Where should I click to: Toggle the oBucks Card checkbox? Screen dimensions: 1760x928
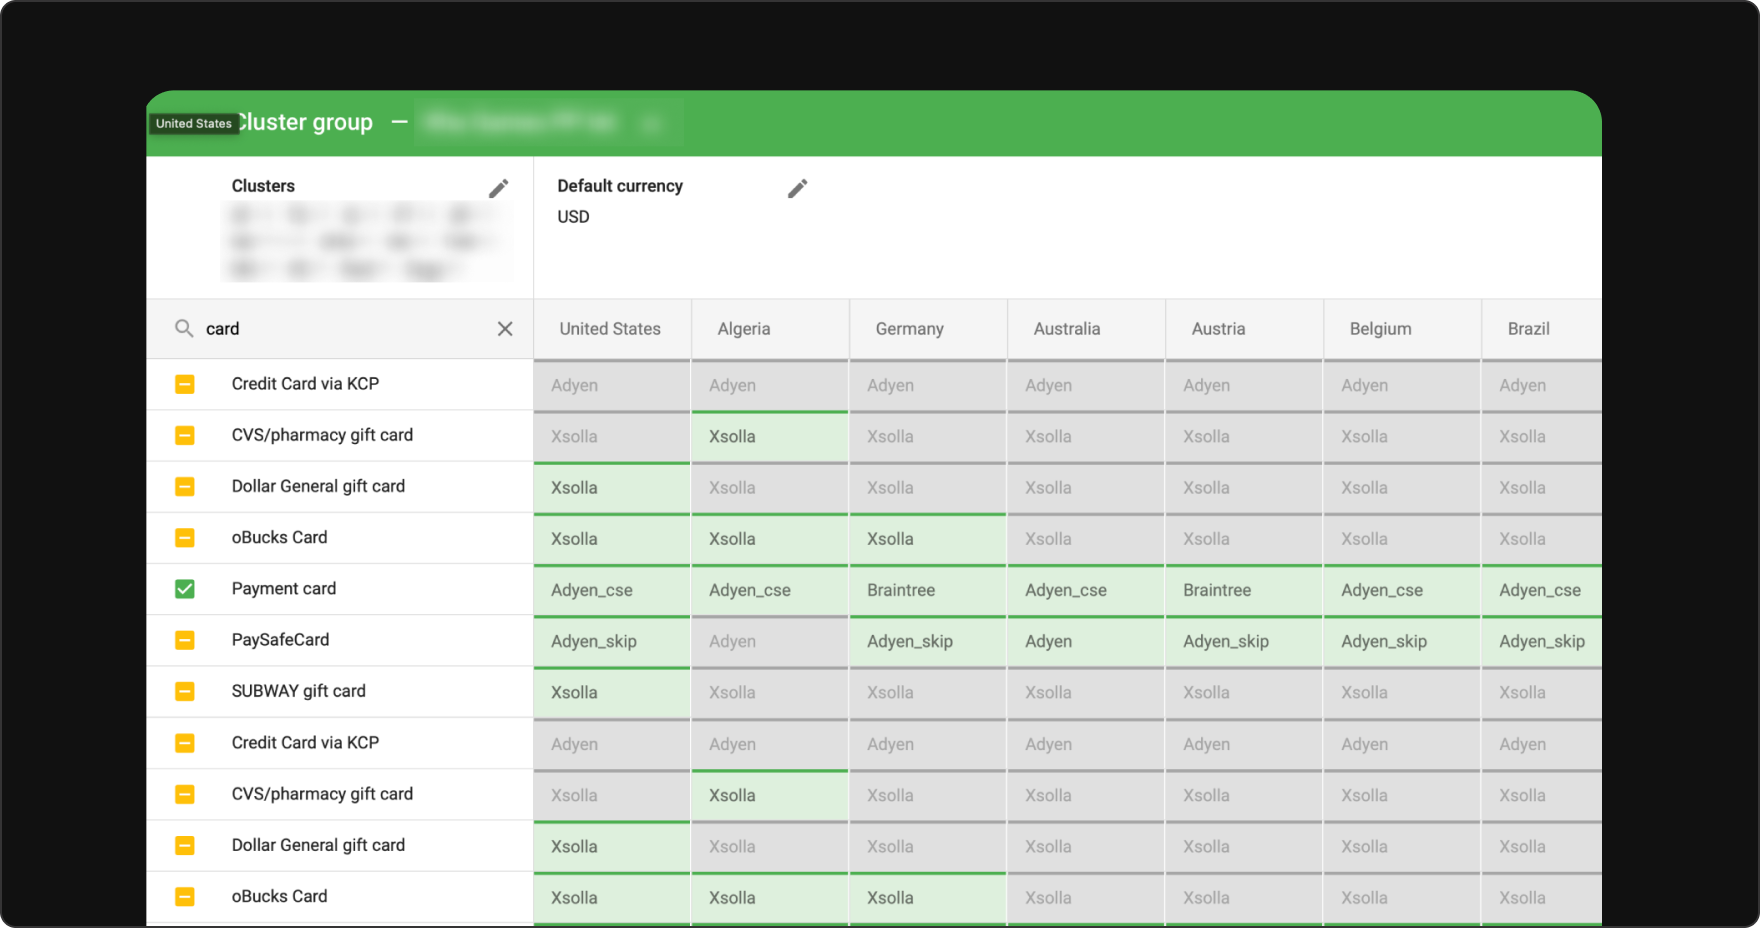pos(184,537)
